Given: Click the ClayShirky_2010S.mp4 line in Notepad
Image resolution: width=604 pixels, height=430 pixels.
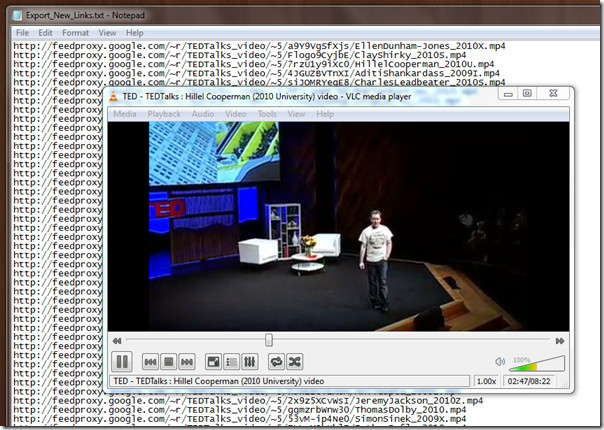Looking at the screenshot, I should 239,55.
